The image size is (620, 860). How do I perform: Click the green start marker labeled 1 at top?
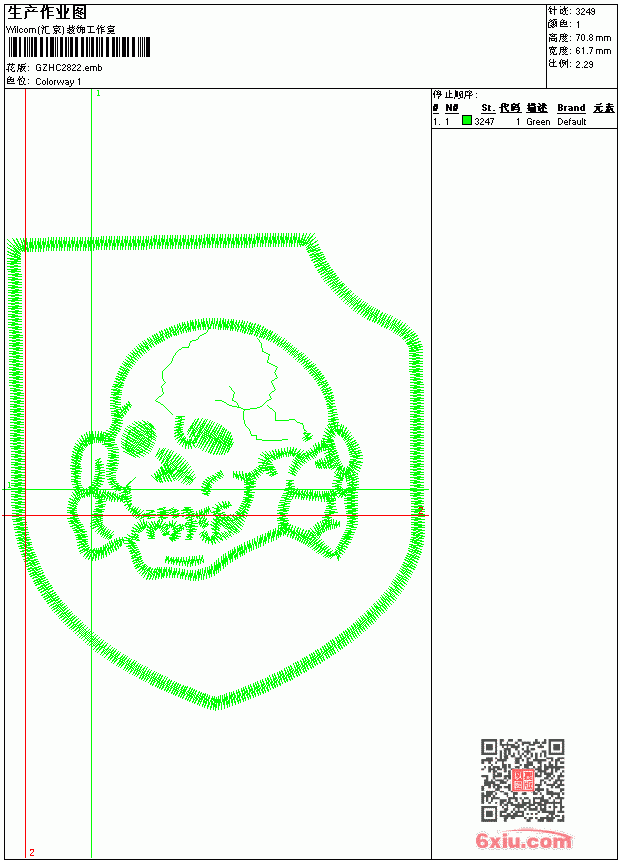98,93
